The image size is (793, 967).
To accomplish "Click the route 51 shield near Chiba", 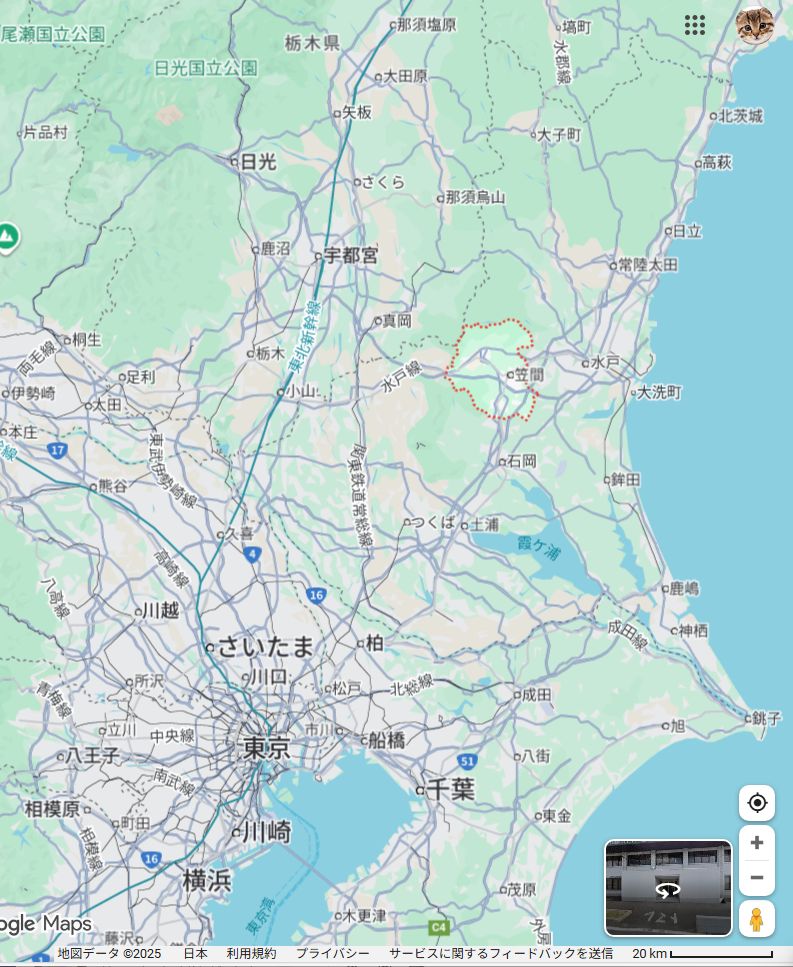I will coord(467,761).
